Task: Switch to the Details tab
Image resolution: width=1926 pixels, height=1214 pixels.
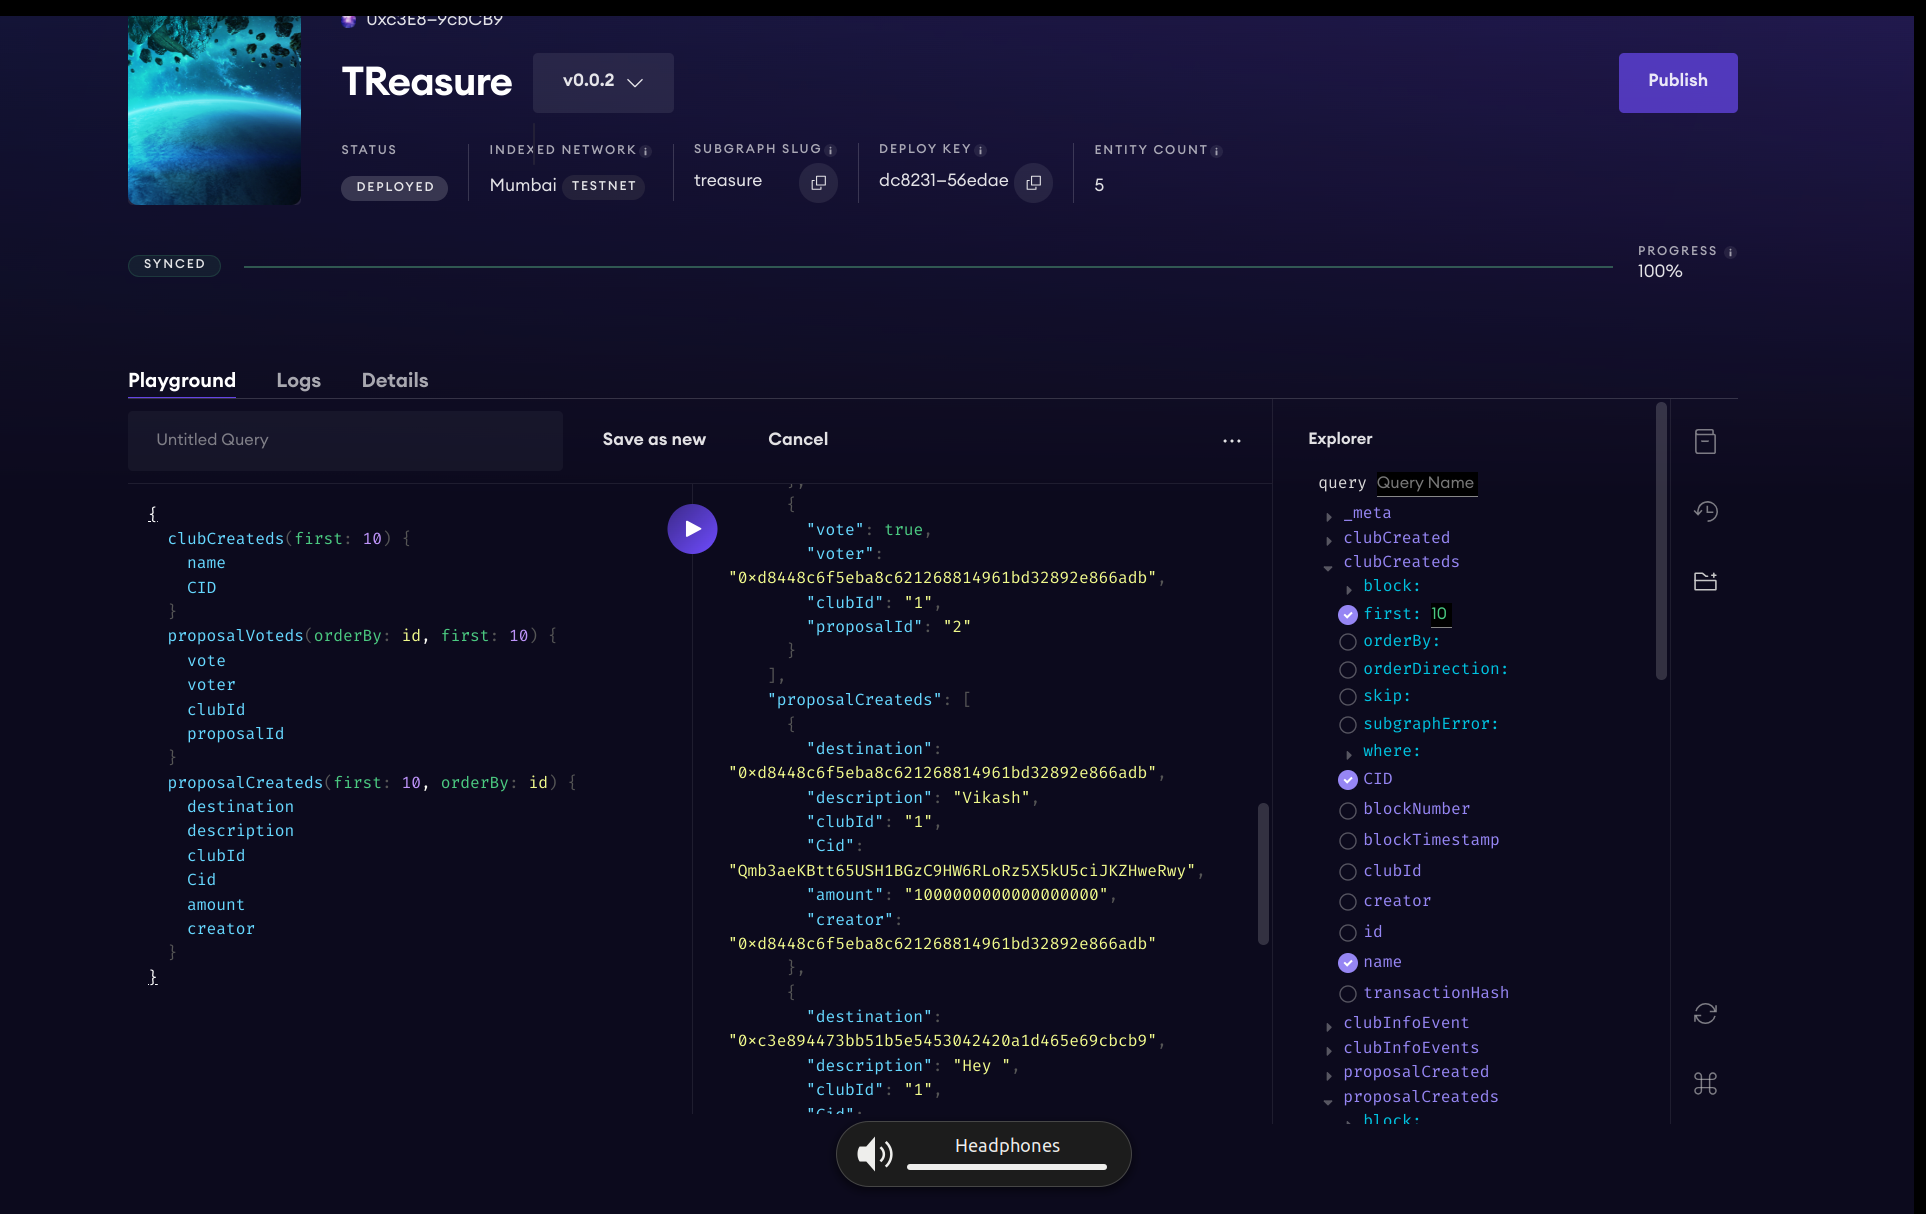Action: [x=395, y=380]
